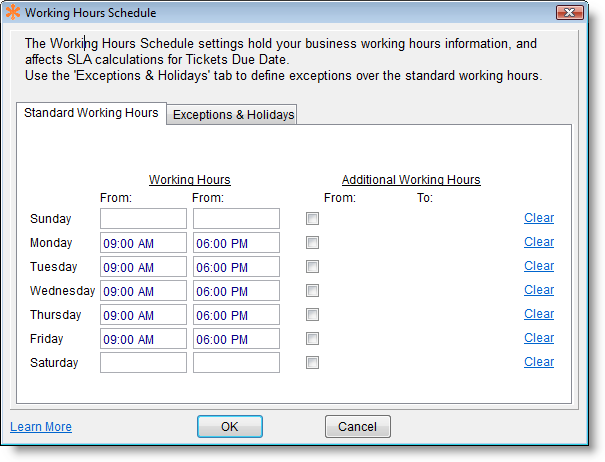Cancel the schedule changes

click(357, 427)
